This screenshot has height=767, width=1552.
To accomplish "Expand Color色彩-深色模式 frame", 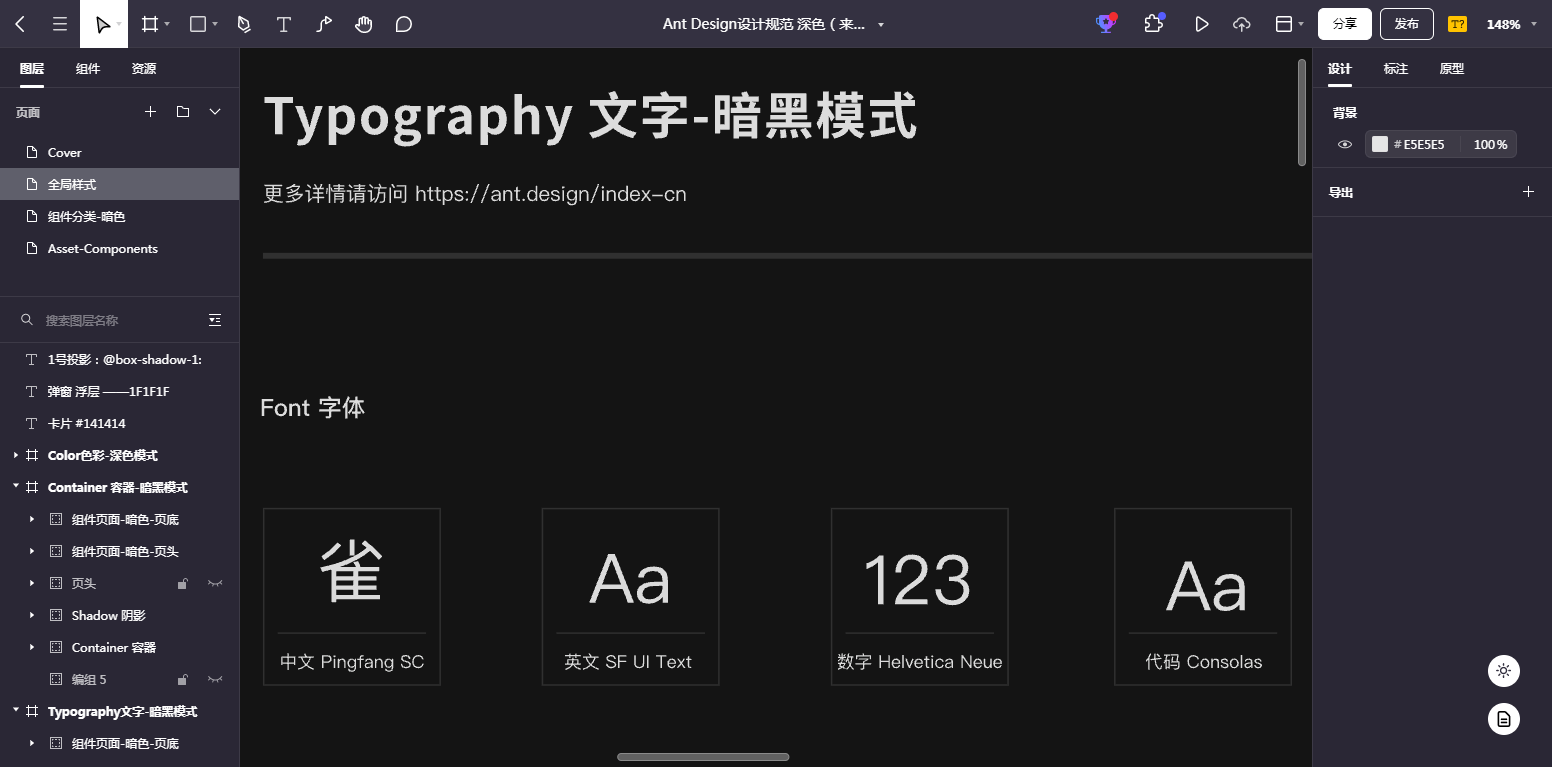I will [16, 455].
